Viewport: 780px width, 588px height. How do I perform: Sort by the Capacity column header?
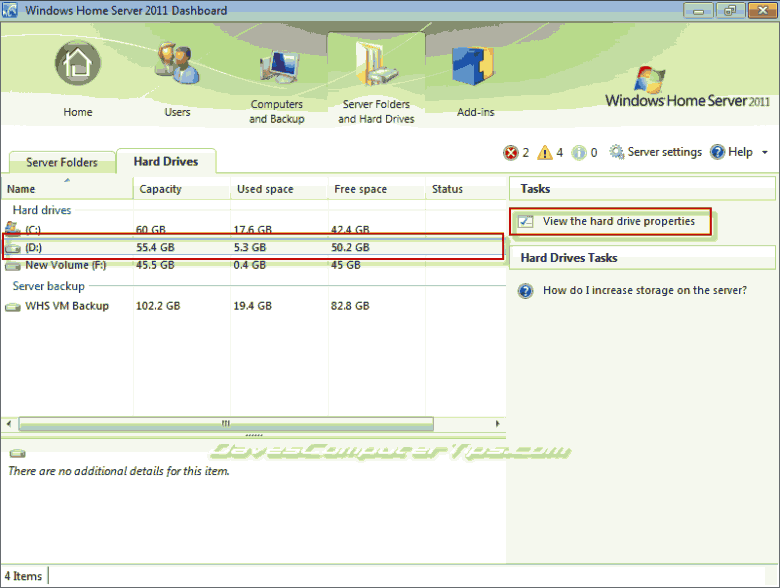point(182,189)
